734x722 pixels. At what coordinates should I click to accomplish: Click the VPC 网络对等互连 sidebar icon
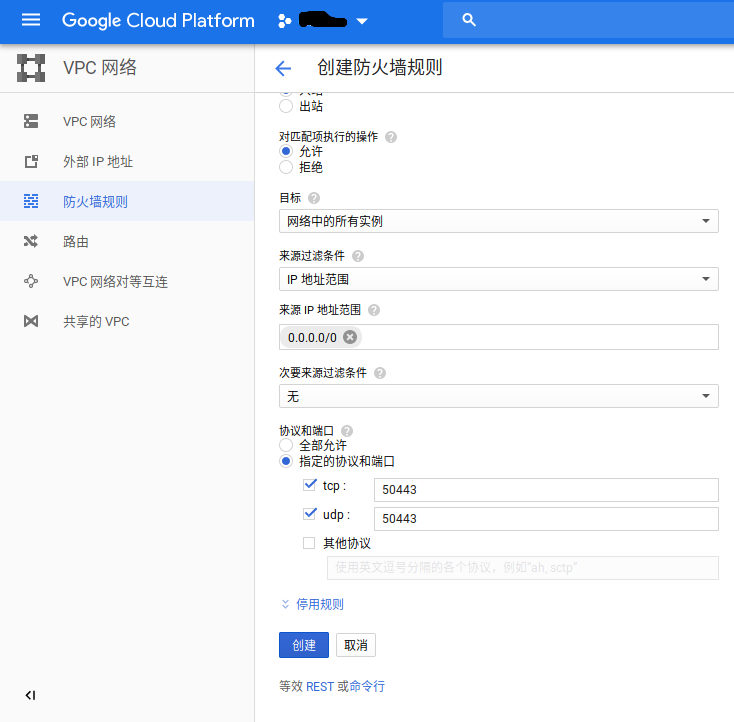(31, 281)
